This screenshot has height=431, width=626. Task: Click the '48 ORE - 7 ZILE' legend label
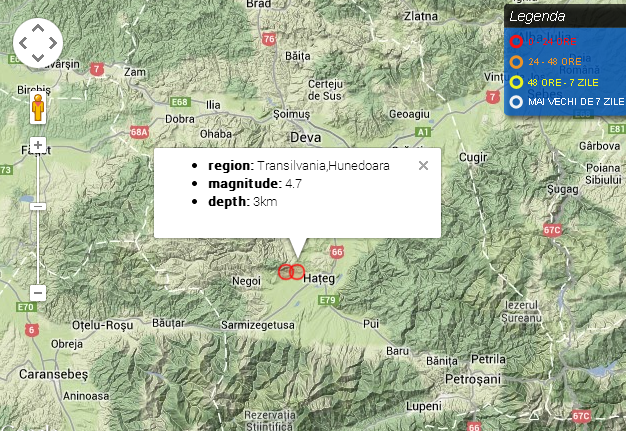[x=563, y=83]
